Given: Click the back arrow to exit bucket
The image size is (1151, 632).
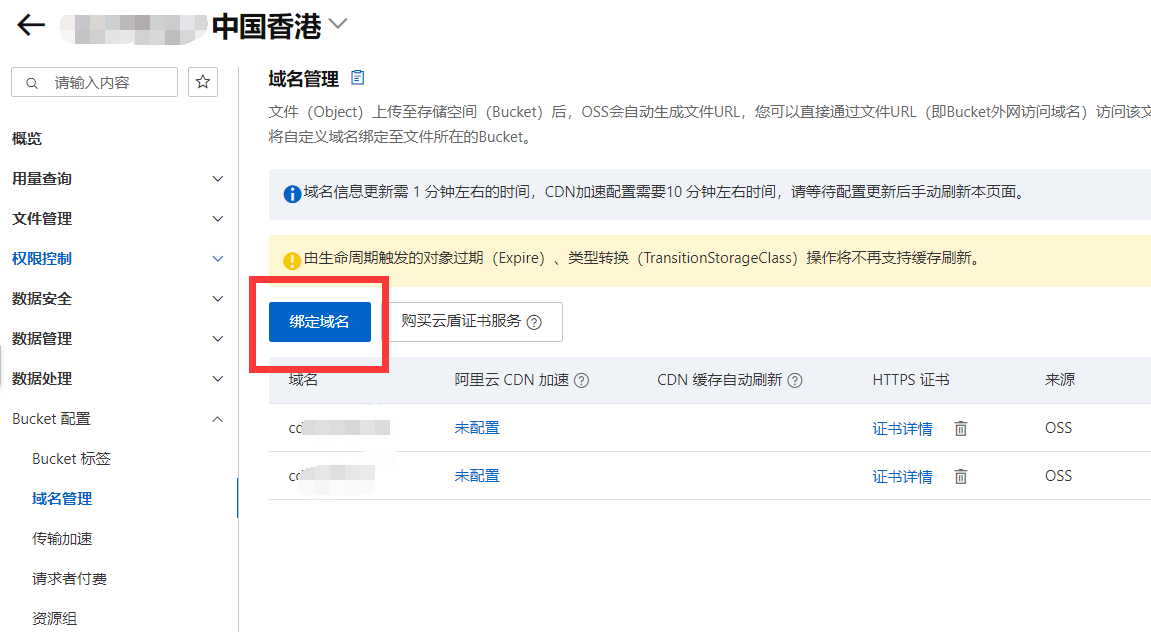Looking at the screenshot, I should coord(30,24).
